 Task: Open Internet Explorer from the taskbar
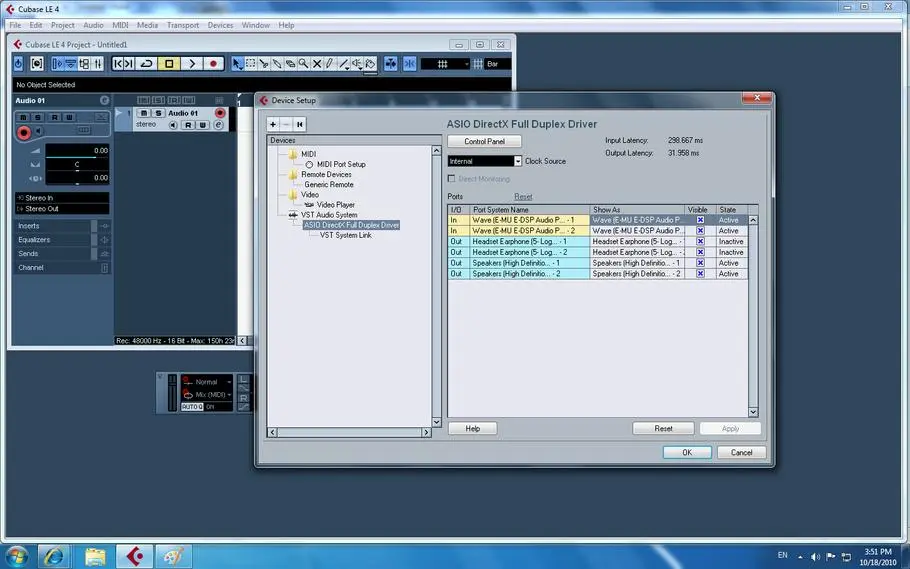tap(52, 555)
